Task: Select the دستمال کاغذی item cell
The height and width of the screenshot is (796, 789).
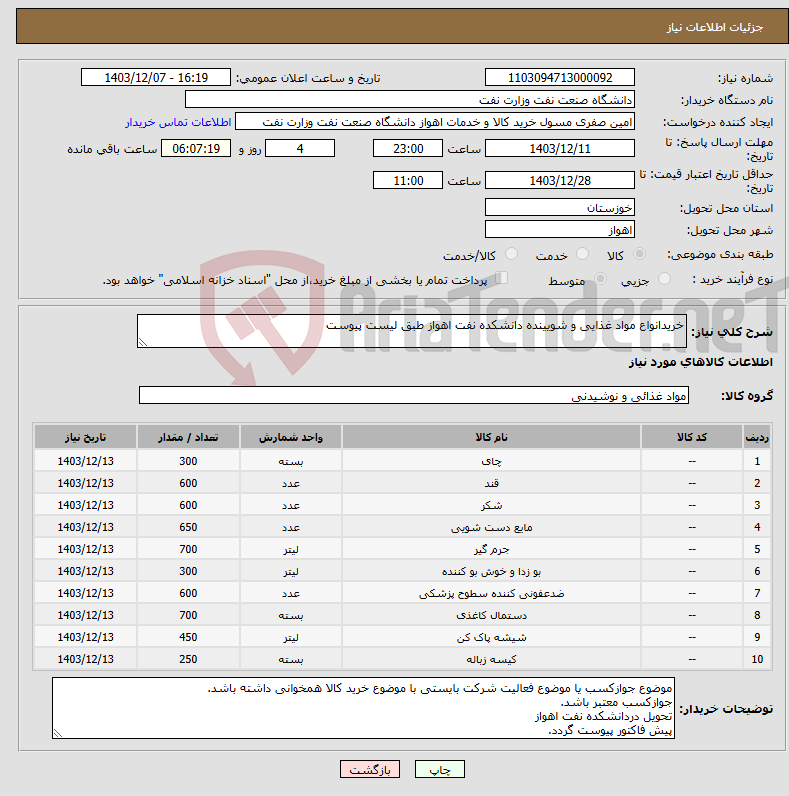Action: (x=491, y=615)
